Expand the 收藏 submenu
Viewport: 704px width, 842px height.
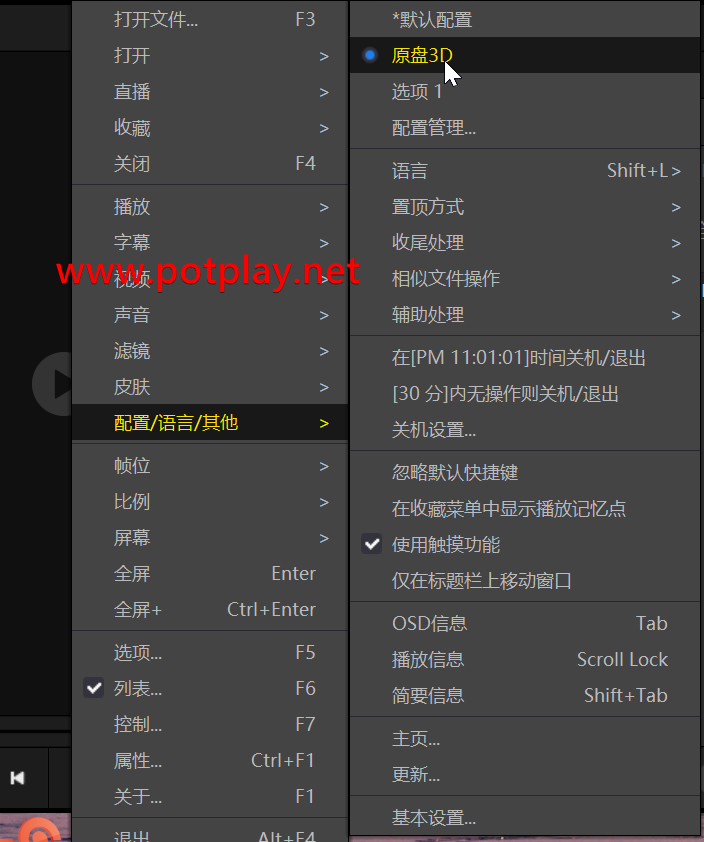point(210,128)
